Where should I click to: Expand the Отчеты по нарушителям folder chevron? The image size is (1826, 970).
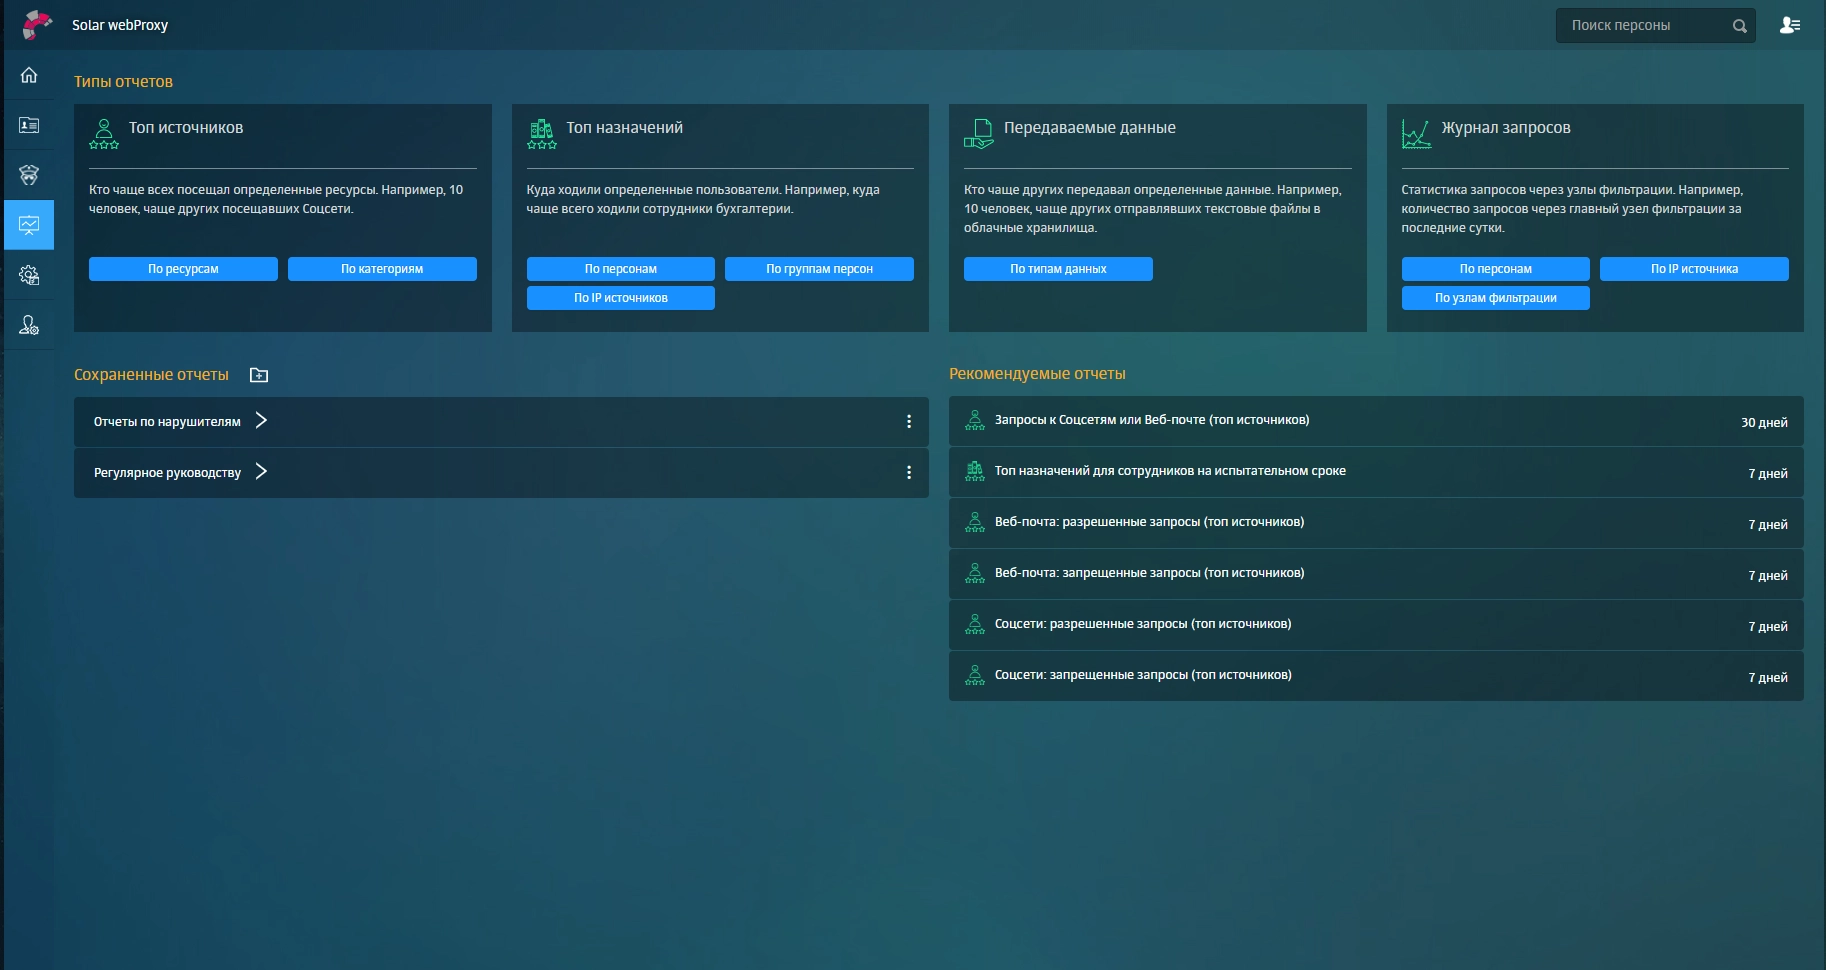point(261,421)
